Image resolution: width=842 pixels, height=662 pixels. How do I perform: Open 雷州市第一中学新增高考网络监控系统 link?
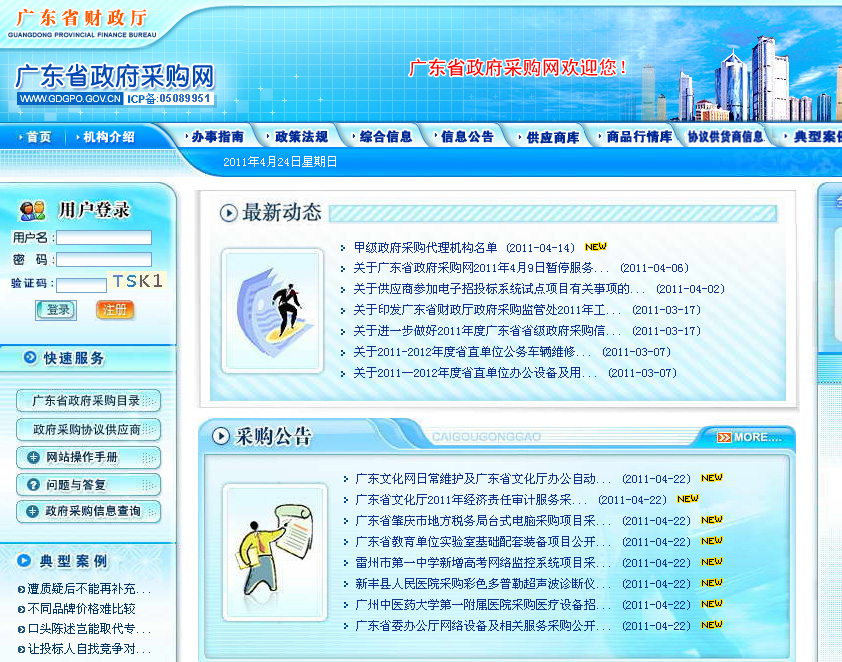[483, 563]
